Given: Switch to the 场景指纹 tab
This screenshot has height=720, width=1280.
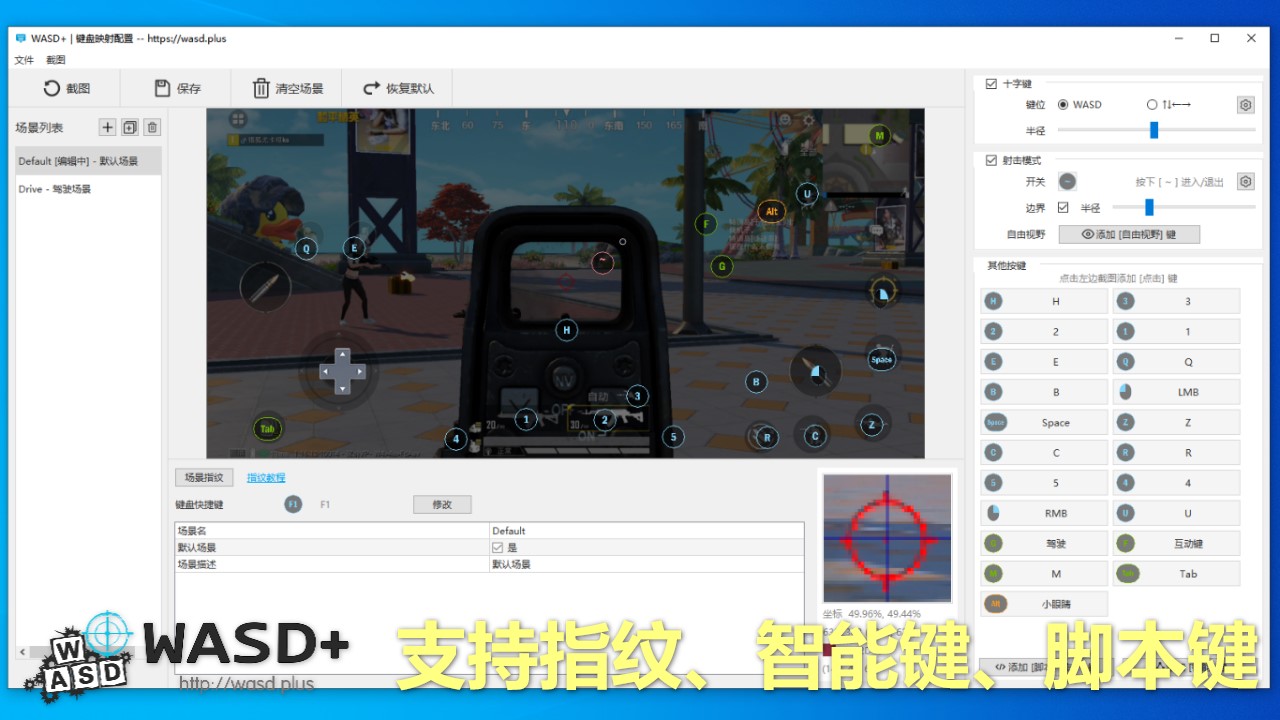Looking at the screenshot, I should pos(204,478).
